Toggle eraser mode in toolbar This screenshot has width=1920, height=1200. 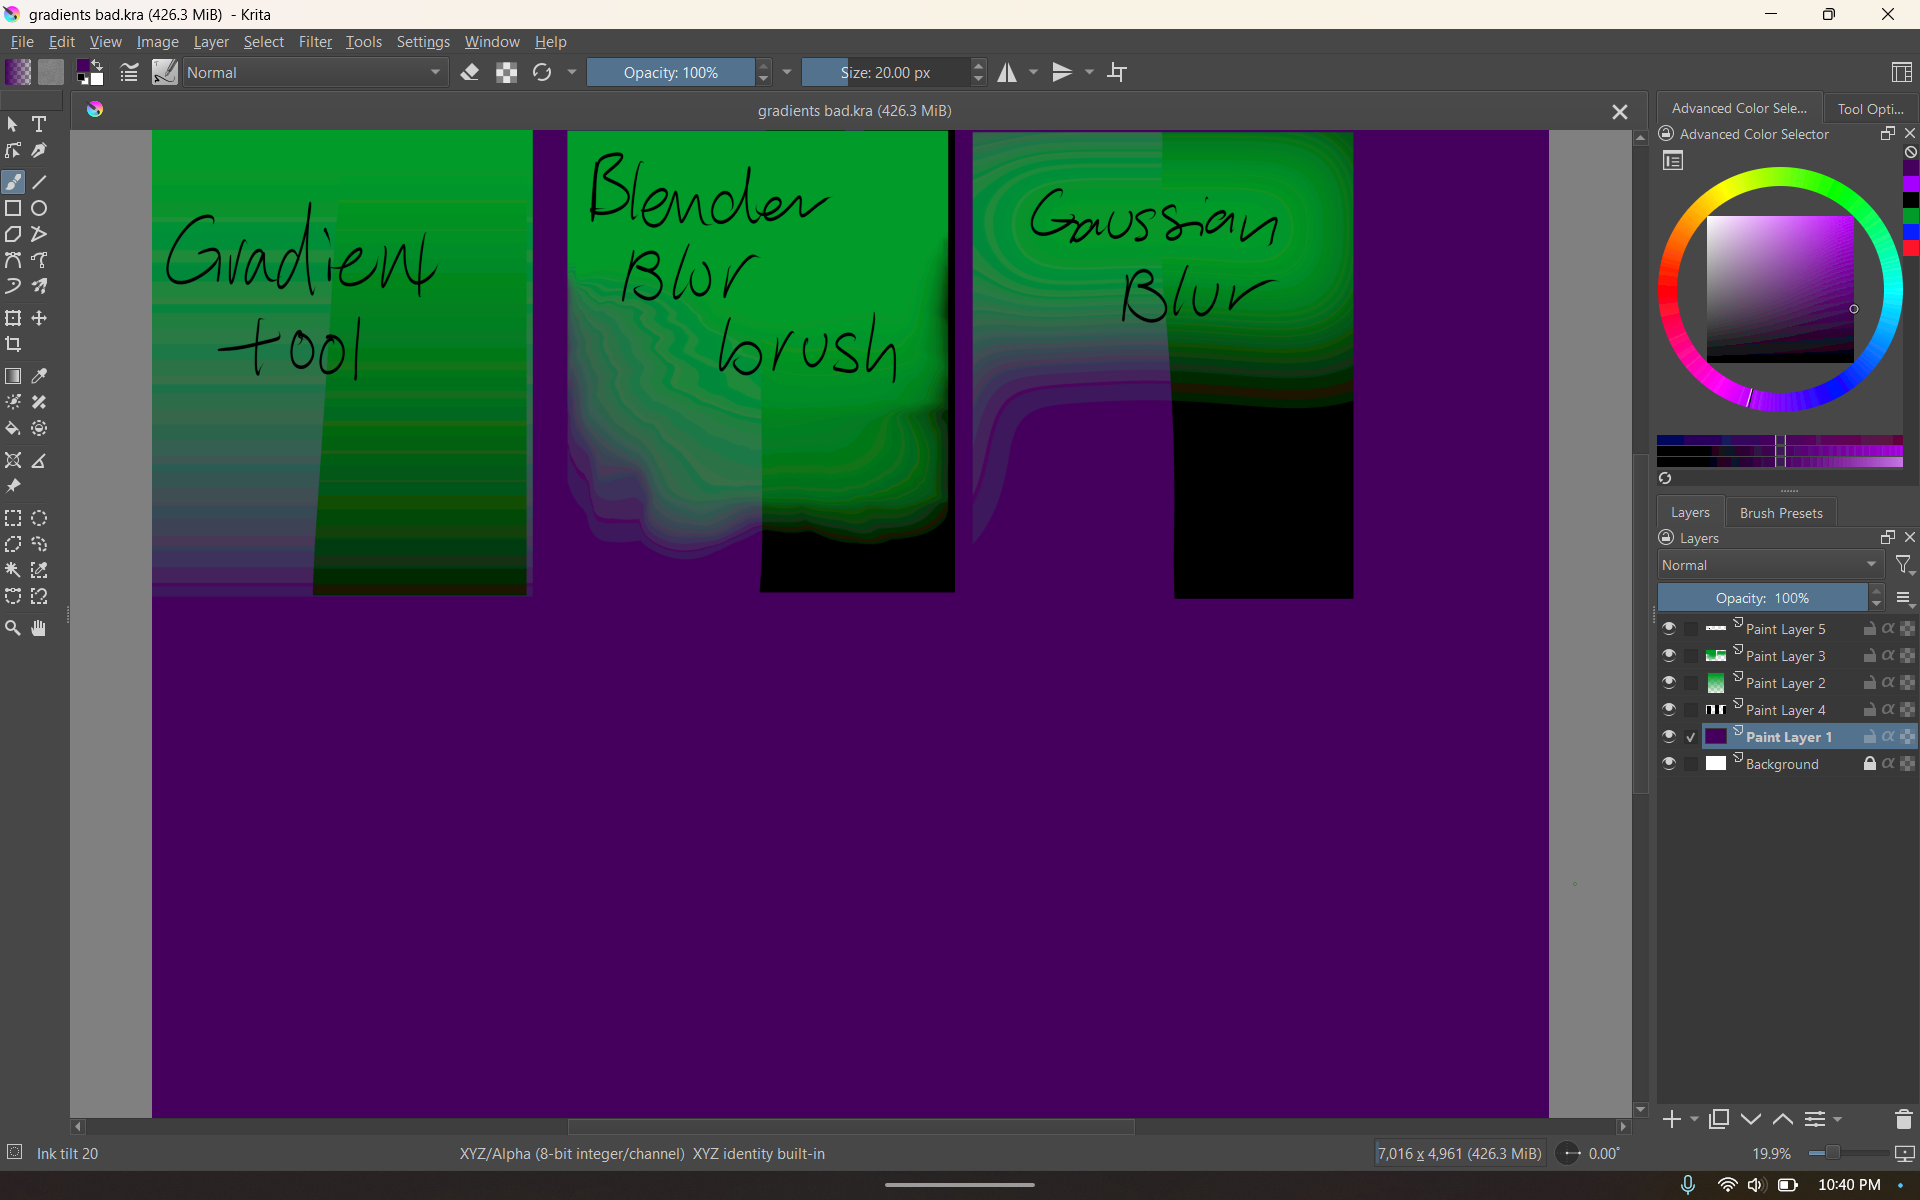470,72
